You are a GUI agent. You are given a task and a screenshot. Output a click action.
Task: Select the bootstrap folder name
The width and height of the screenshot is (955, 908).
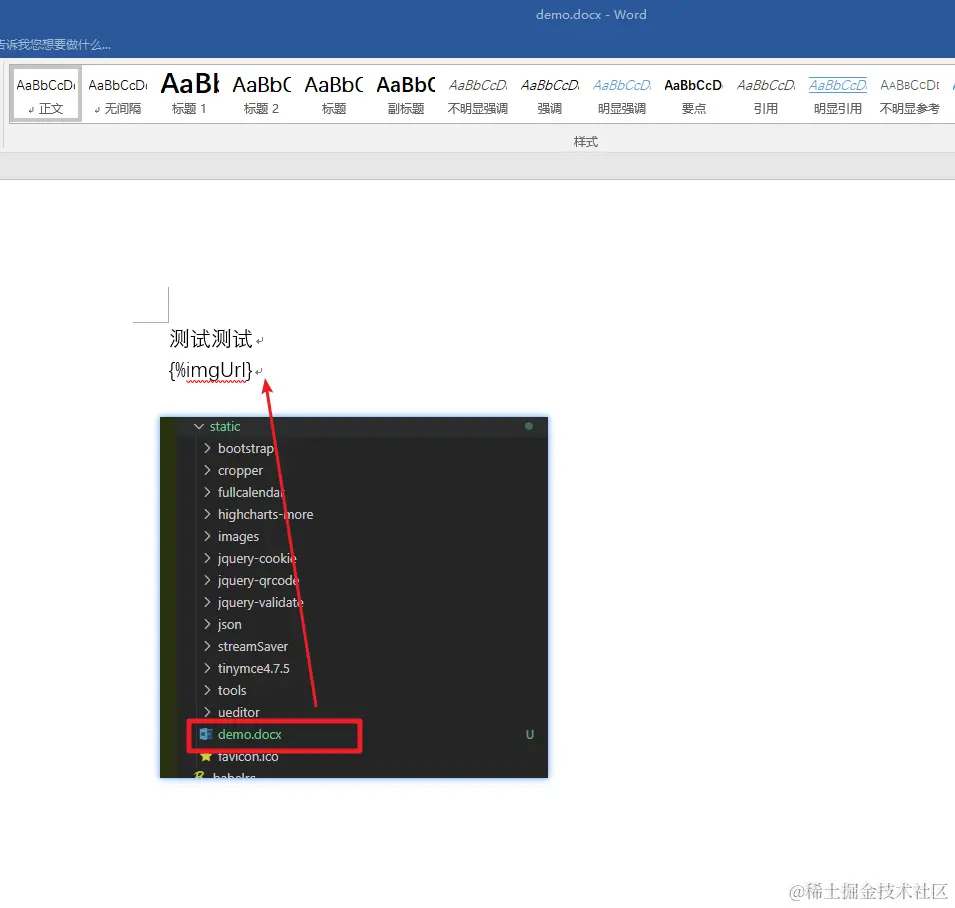click(x=246, y=448)
